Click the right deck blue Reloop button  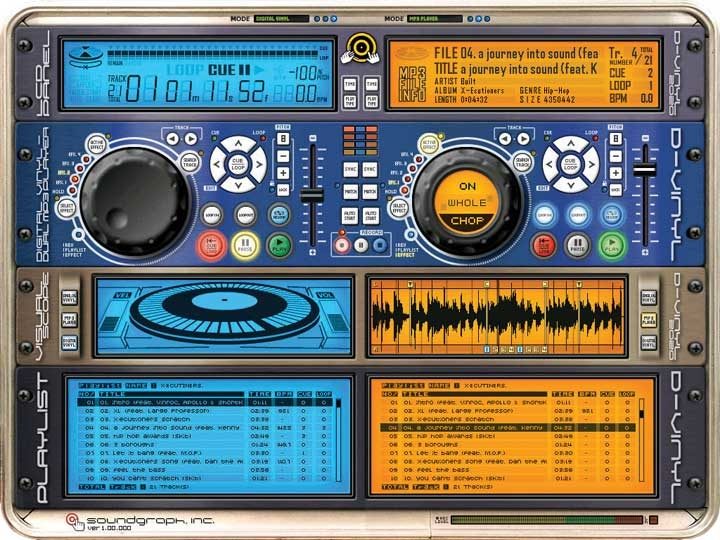pos(612,214)
